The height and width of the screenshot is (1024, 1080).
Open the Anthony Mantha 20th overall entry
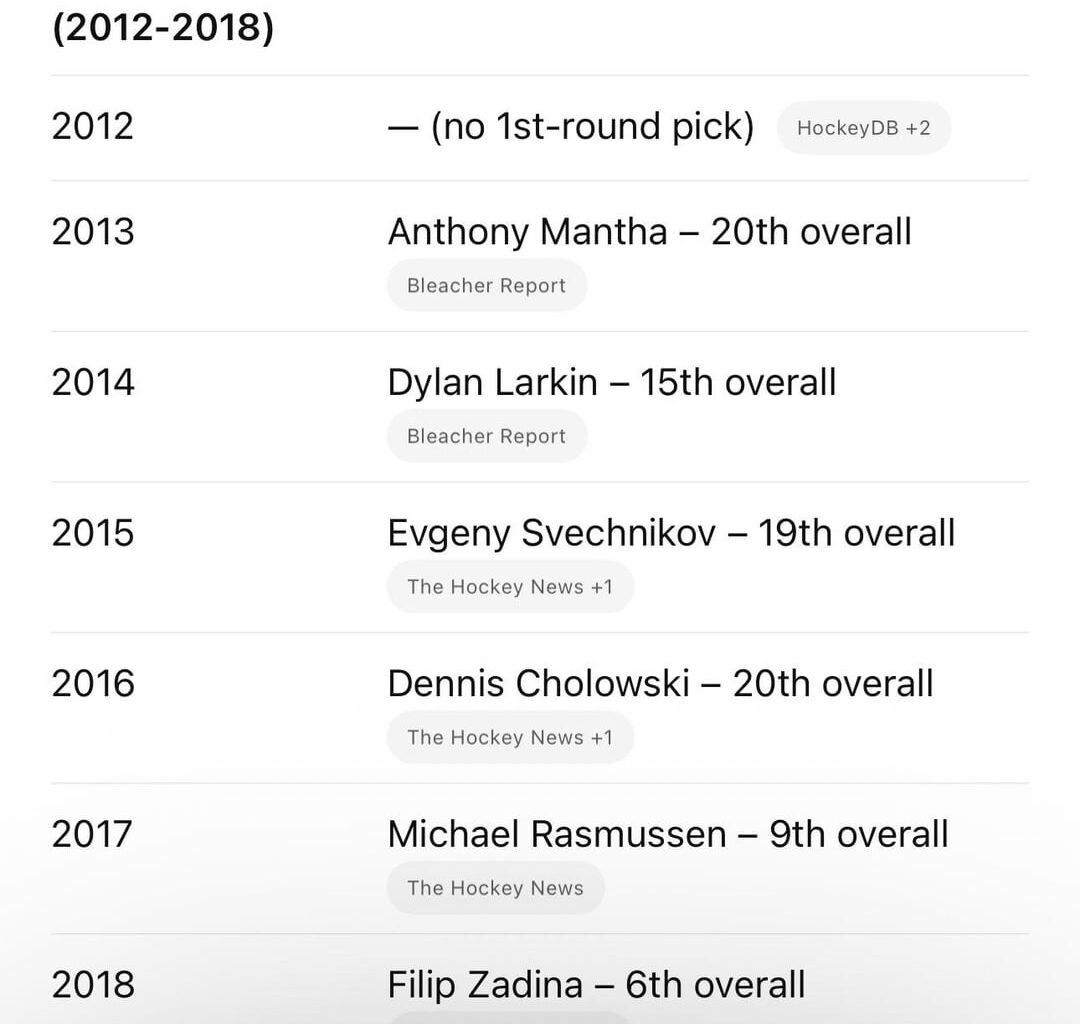[650, 231]
